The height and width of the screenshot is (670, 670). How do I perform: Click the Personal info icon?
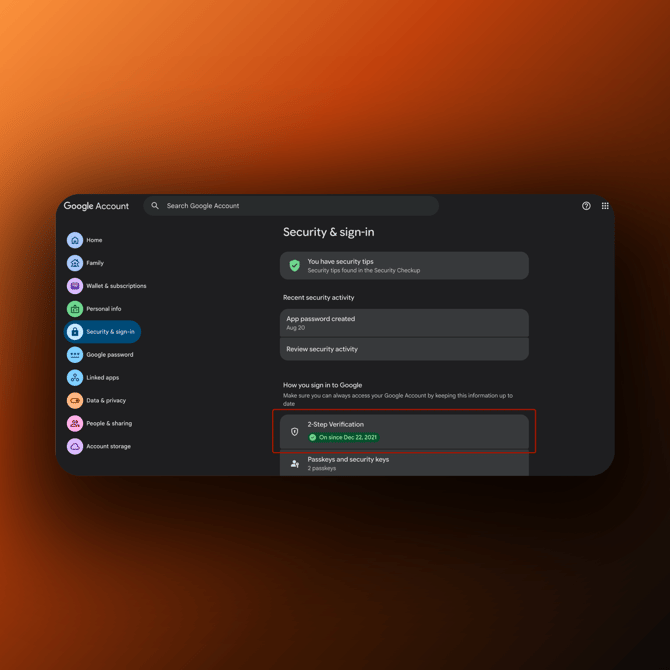75,309
